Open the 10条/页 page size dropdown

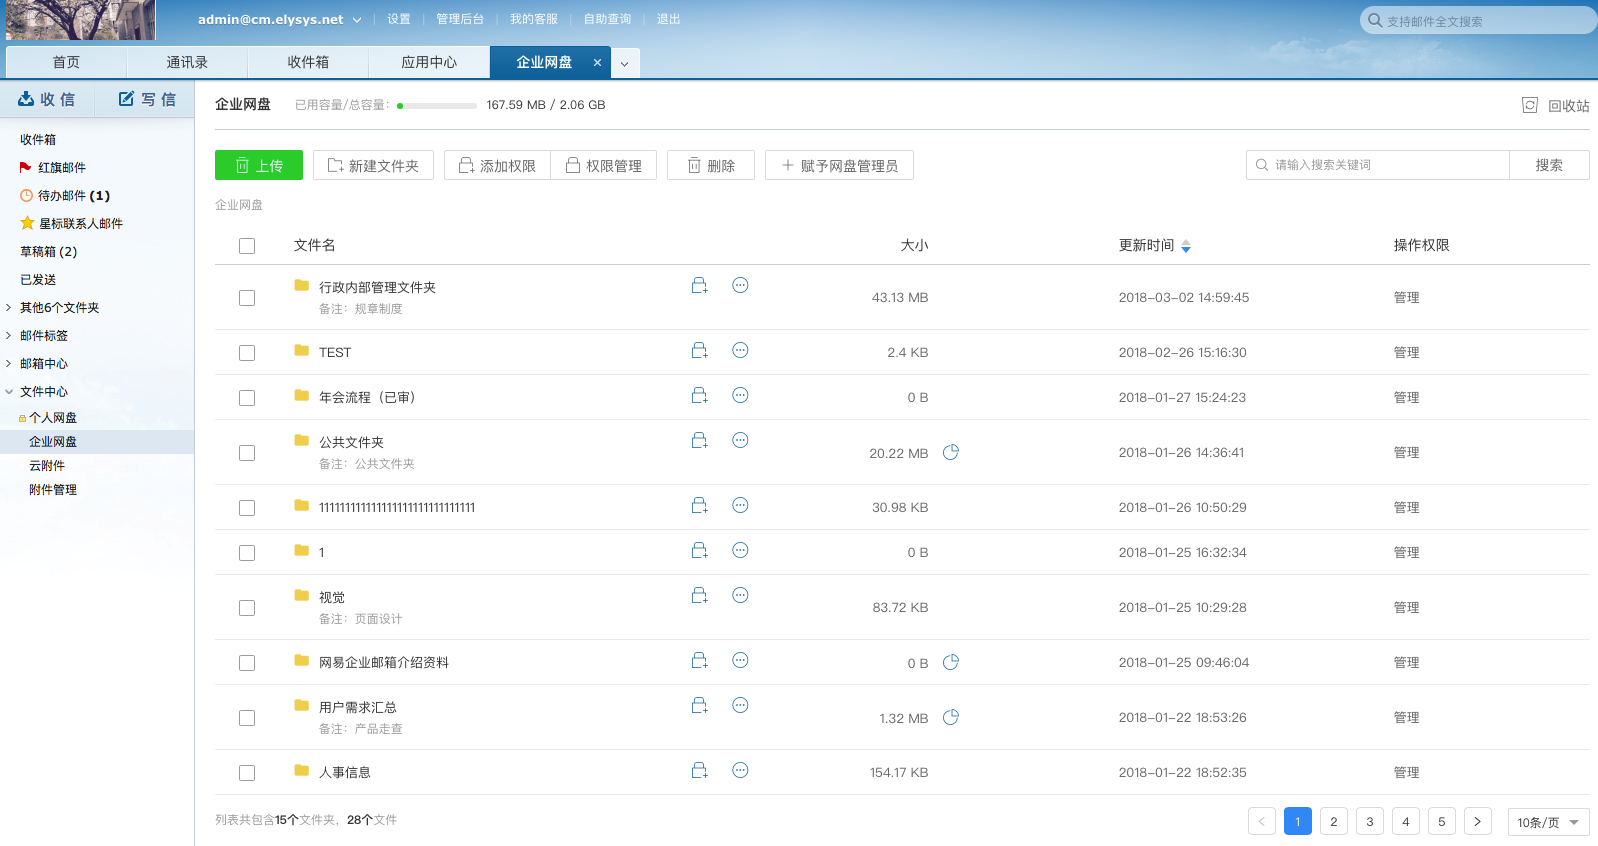pos(1547,822)
